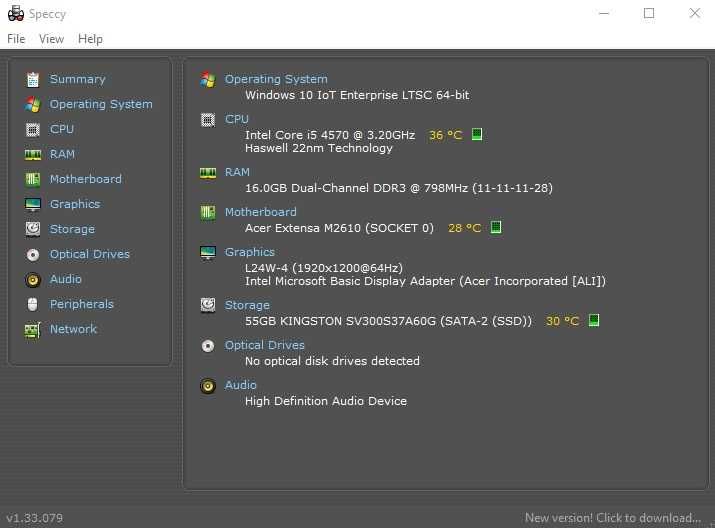Click the Network card icon in sidebar
The image size is (715, 528).
pyautogui.click(x=33, y=329)
